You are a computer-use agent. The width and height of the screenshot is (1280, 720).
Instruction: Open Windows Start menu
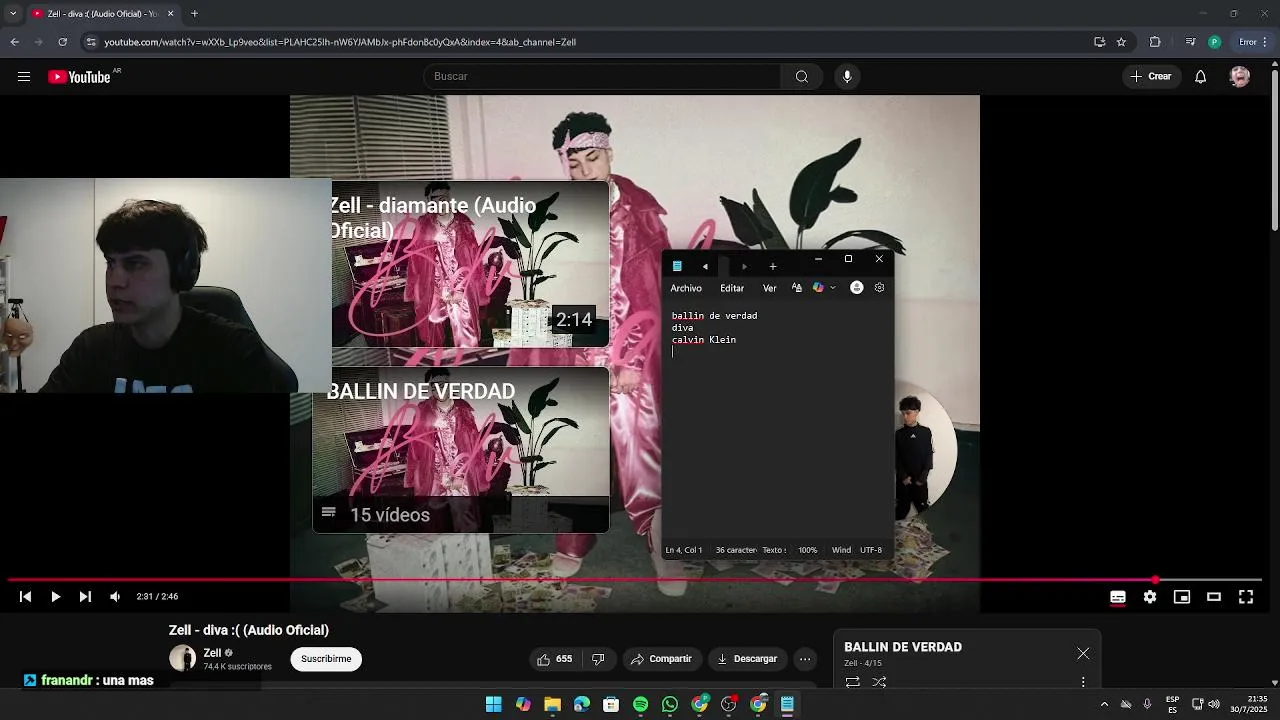tap(493, 705)
